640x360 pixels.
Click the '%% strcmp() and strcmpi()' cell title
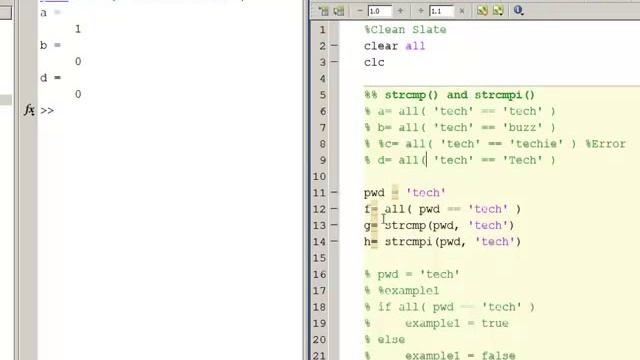pos(449,95)
